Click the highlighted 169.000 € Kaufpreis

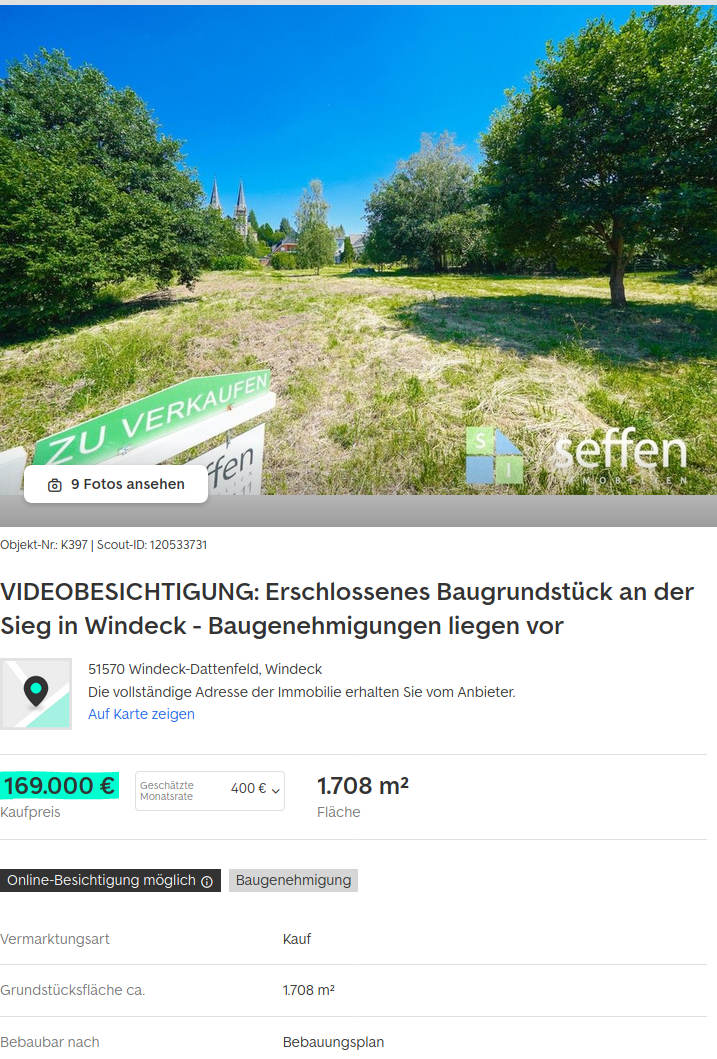[x=59, y=785]
